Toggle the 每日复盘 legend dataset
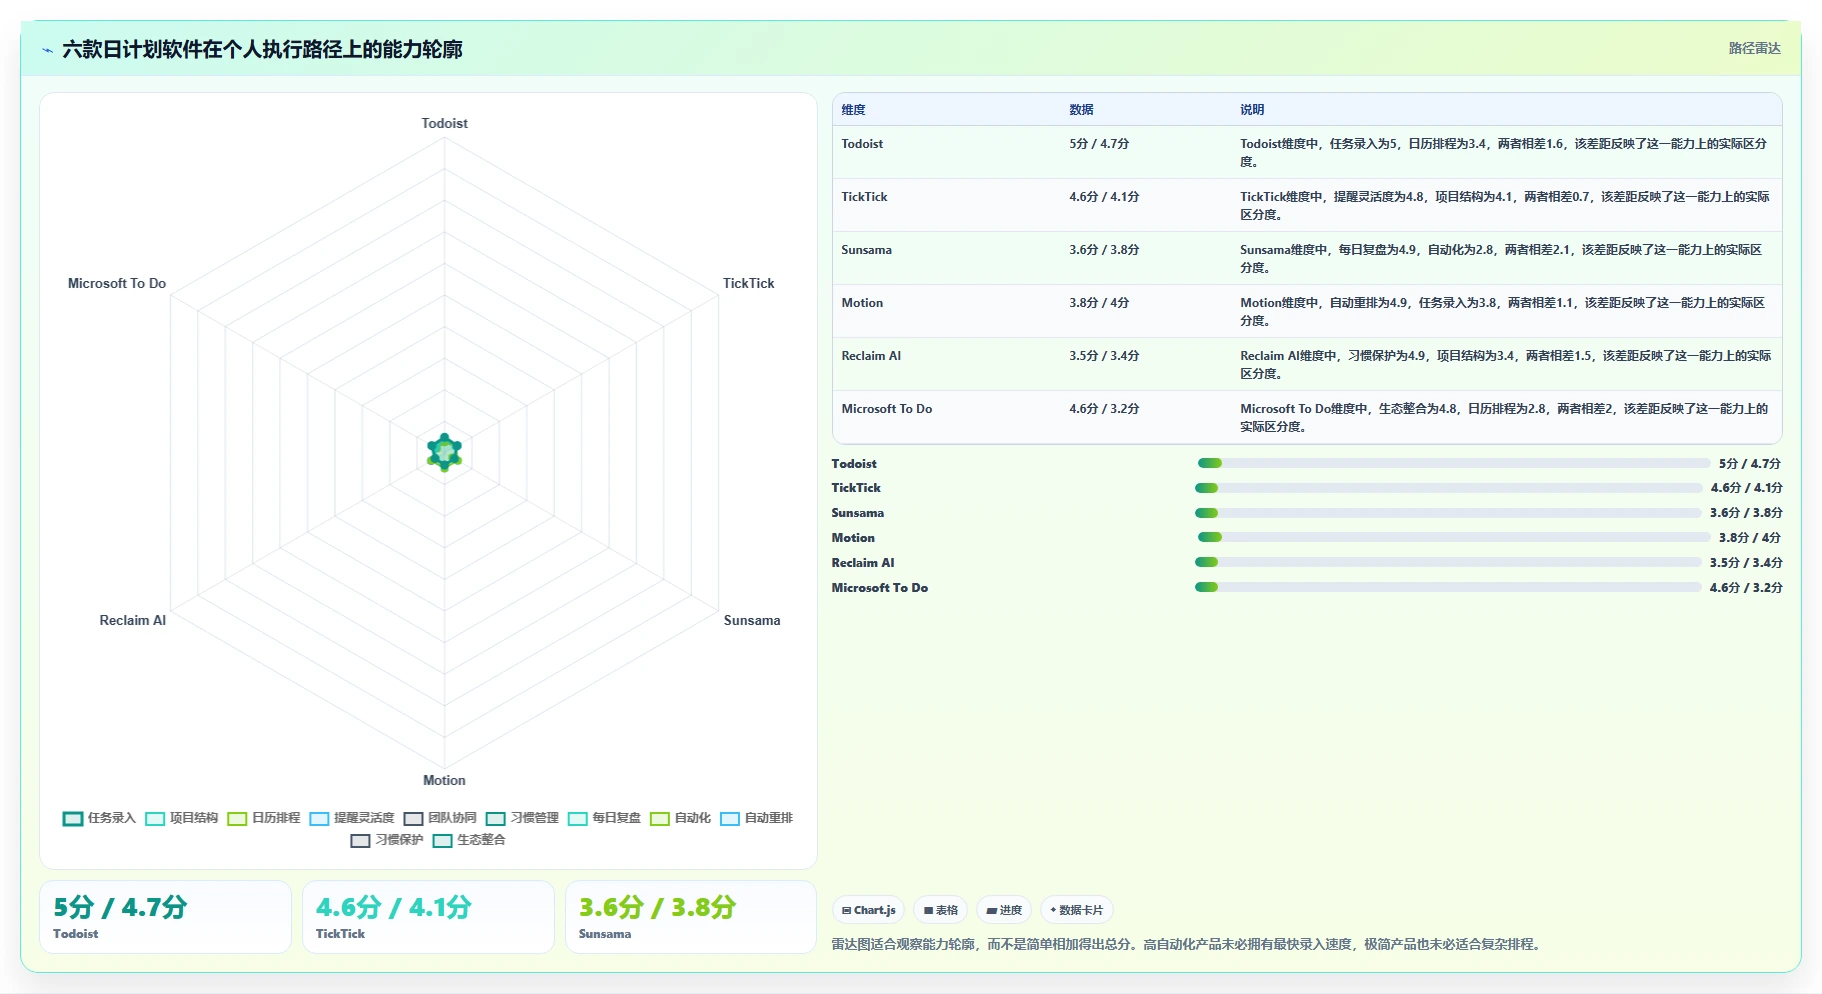 (x=605, y=818)
